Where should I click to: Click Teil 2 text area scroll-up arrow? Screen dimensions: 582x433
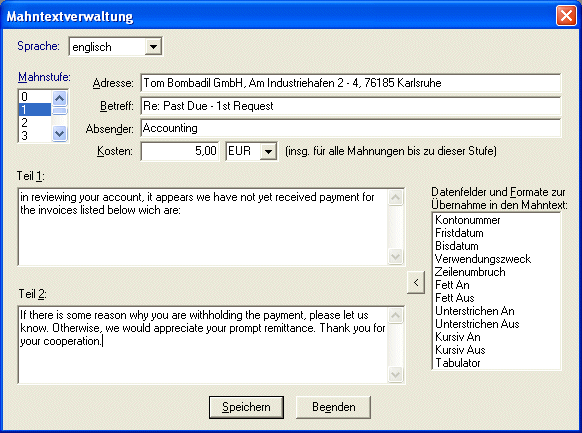[395, 316]
